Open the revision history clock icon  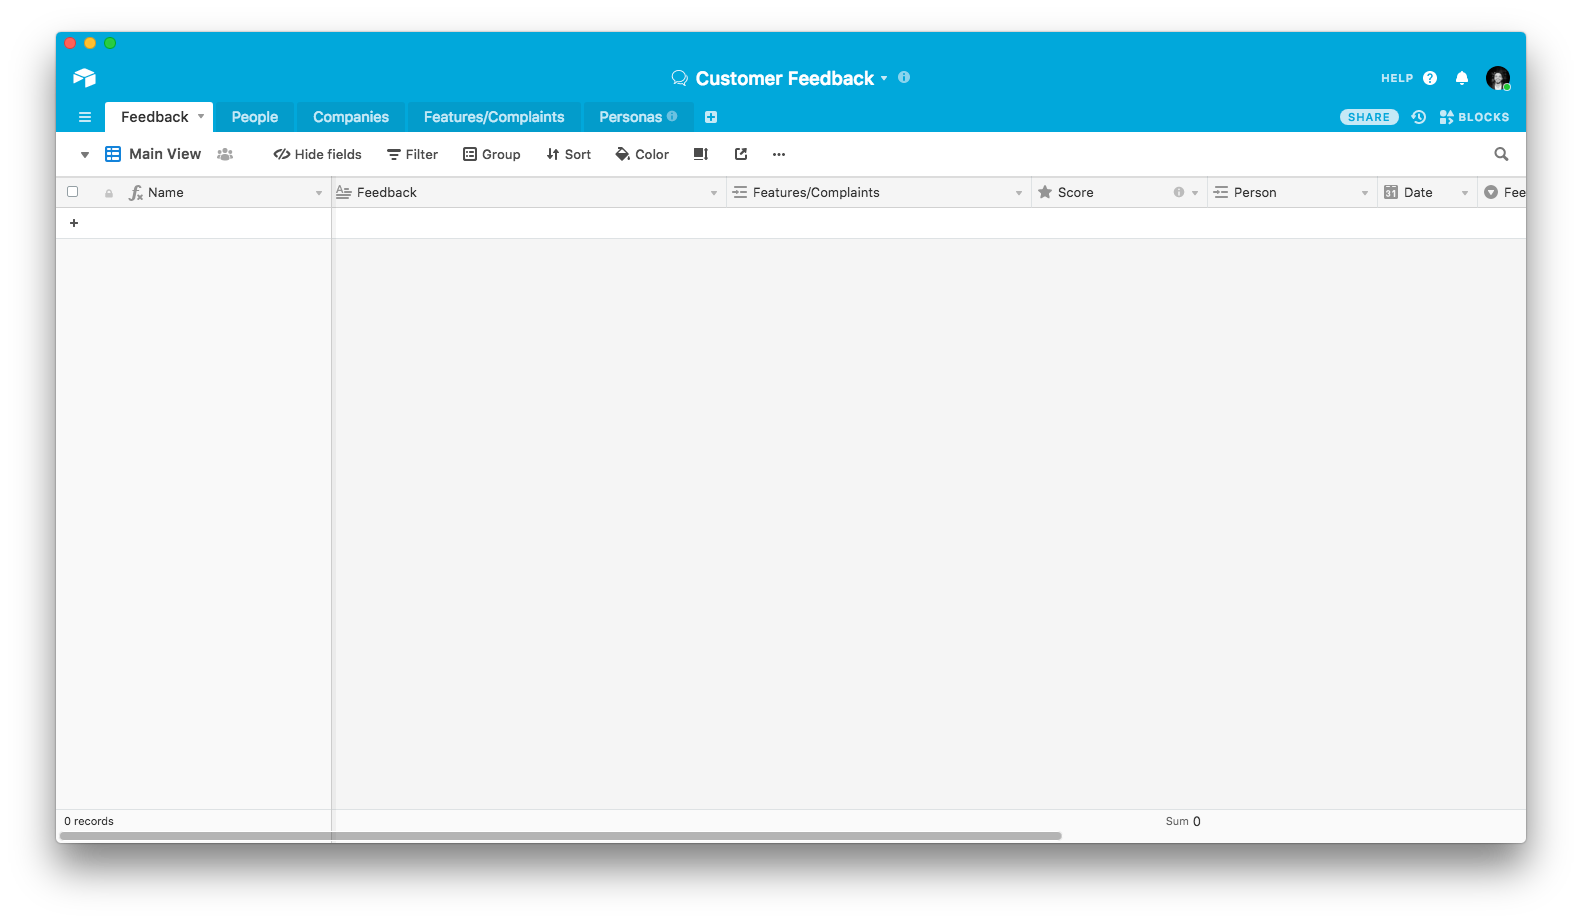coord(1418,117)
